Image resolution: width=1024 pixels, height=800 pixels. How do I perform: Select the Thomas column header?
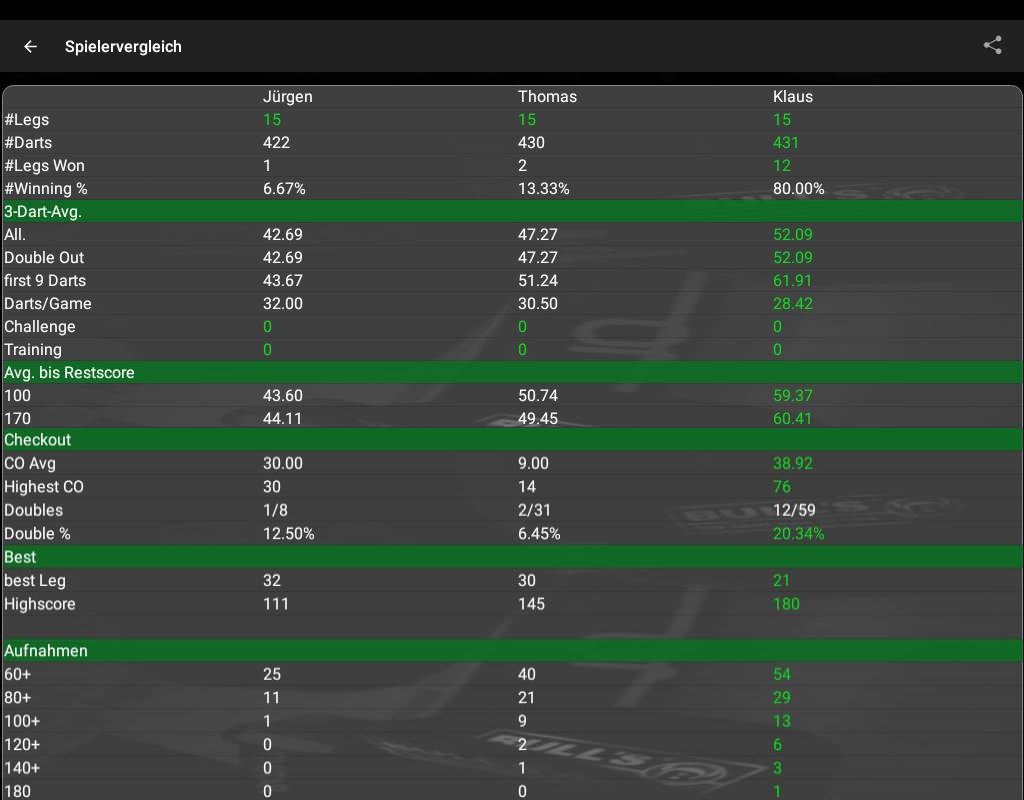[547, 97]
